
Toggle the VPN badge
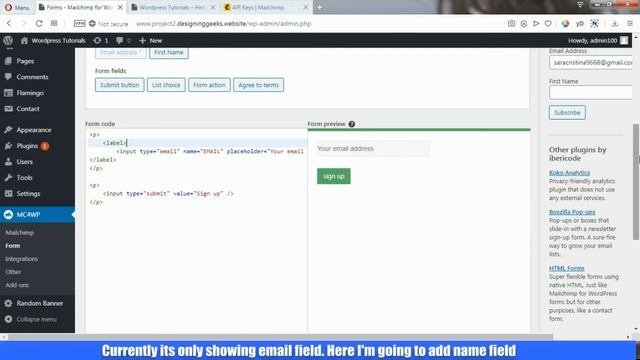coord(79,24)
